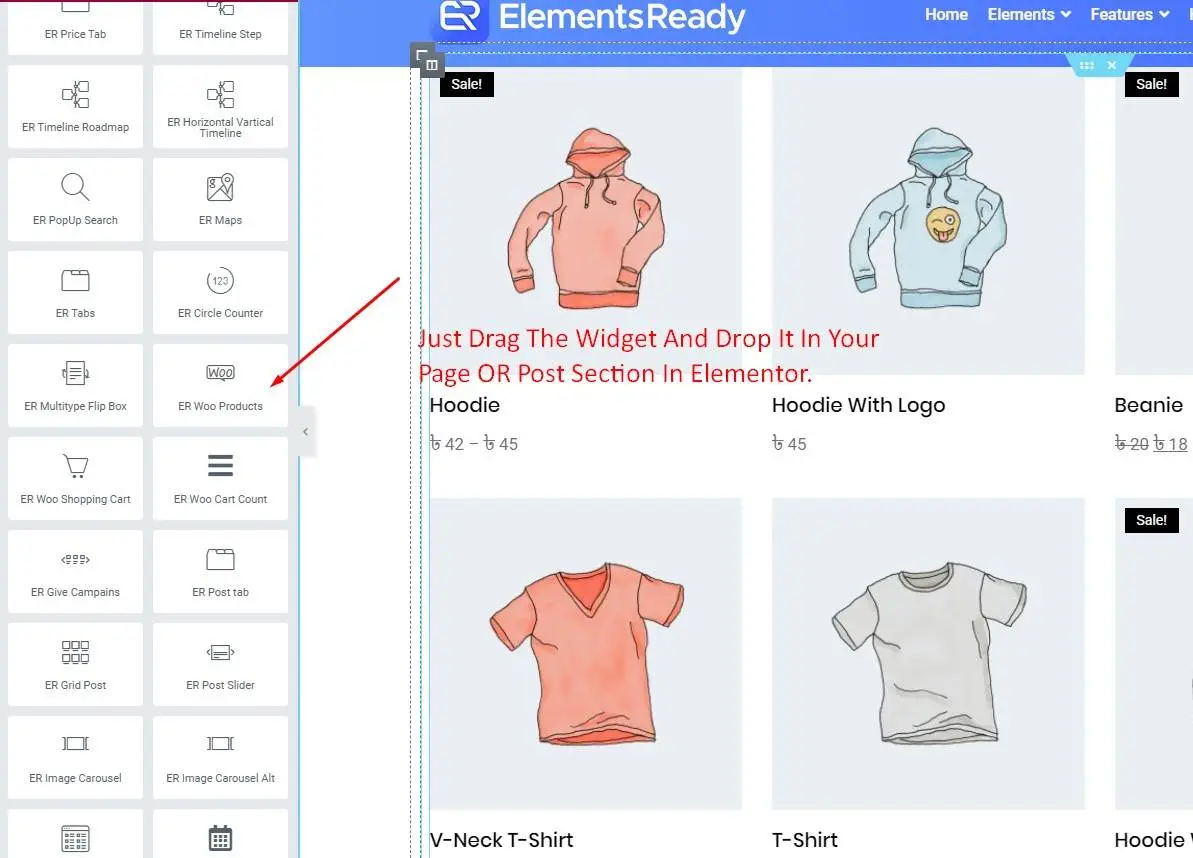Choose the ER Woo Cart Count widget

(x=220, y=478)
